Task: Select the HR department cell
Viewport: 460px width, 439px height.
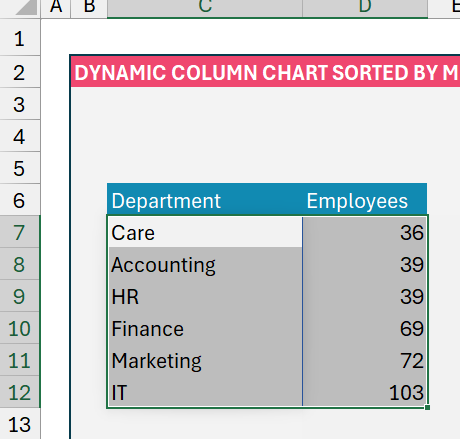Action: (x=205, y=296)
